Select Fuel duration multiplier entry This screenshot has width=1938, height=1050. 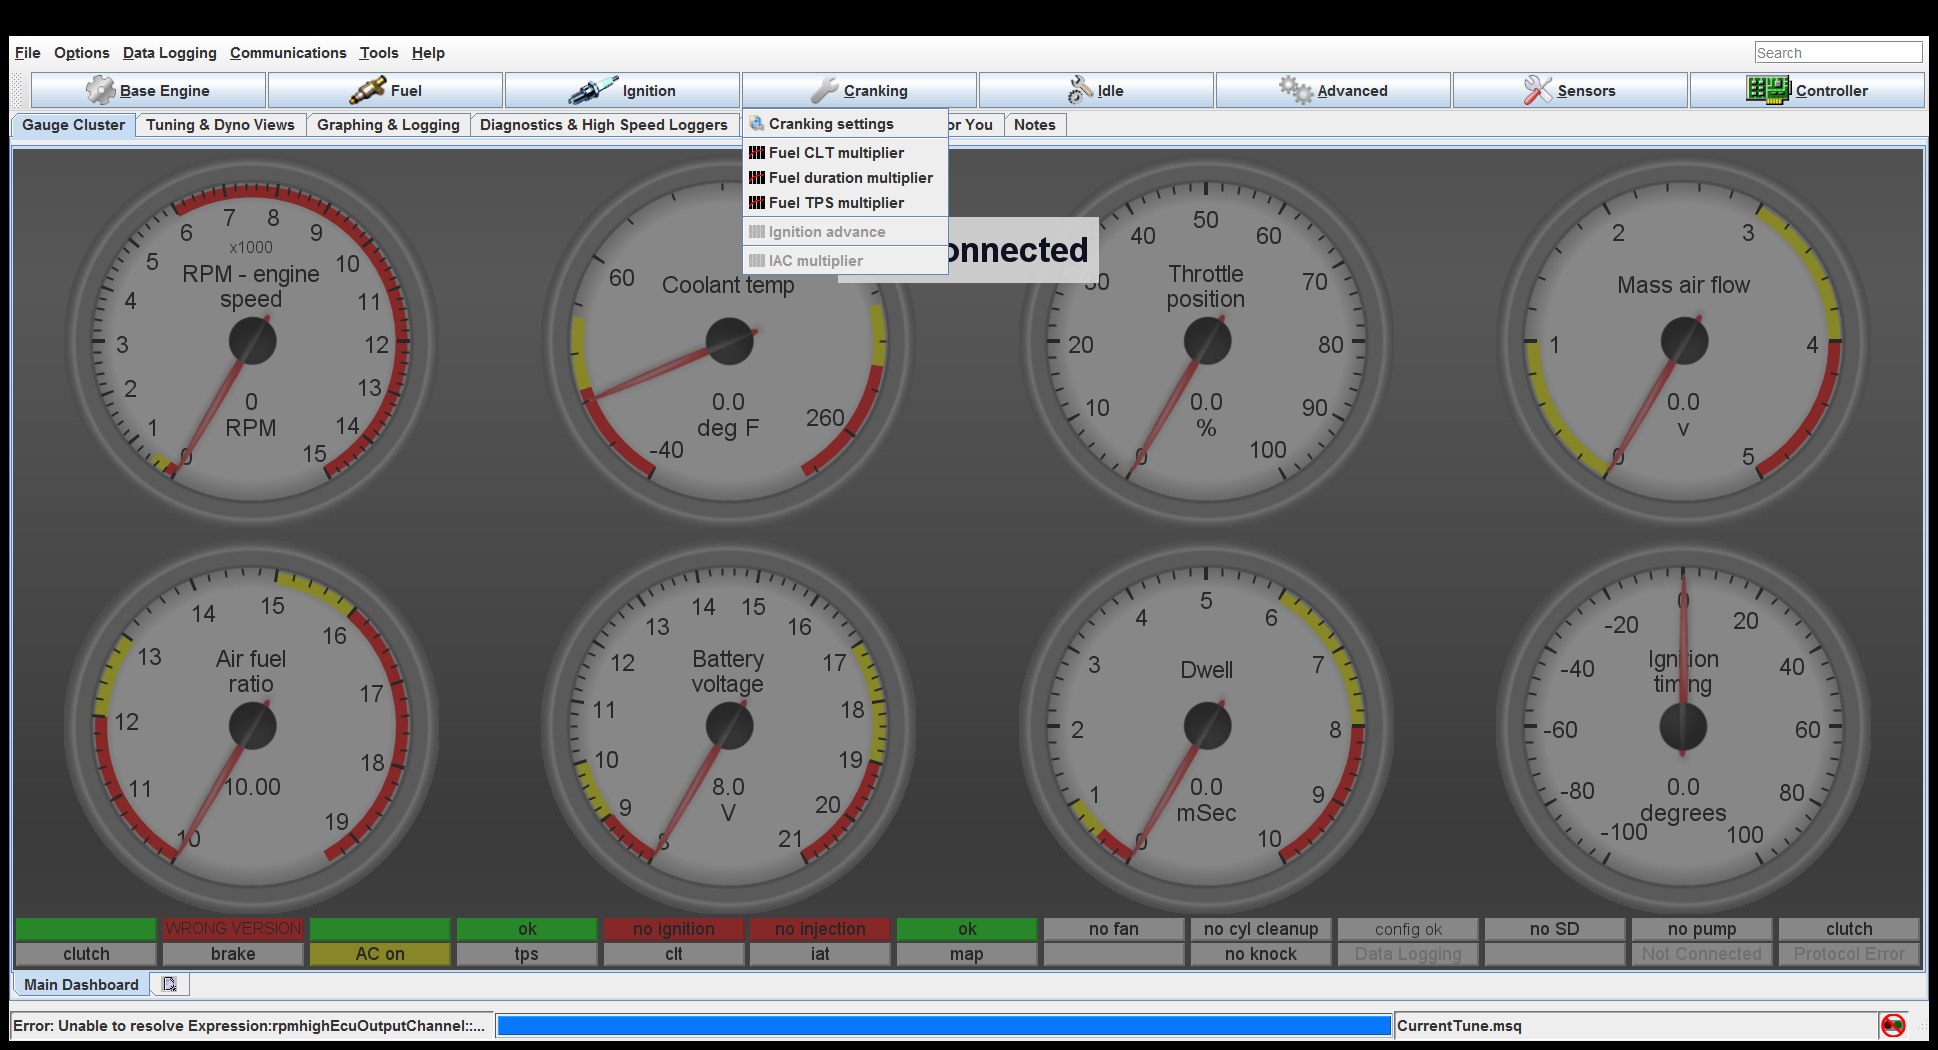tap(845, 178)
